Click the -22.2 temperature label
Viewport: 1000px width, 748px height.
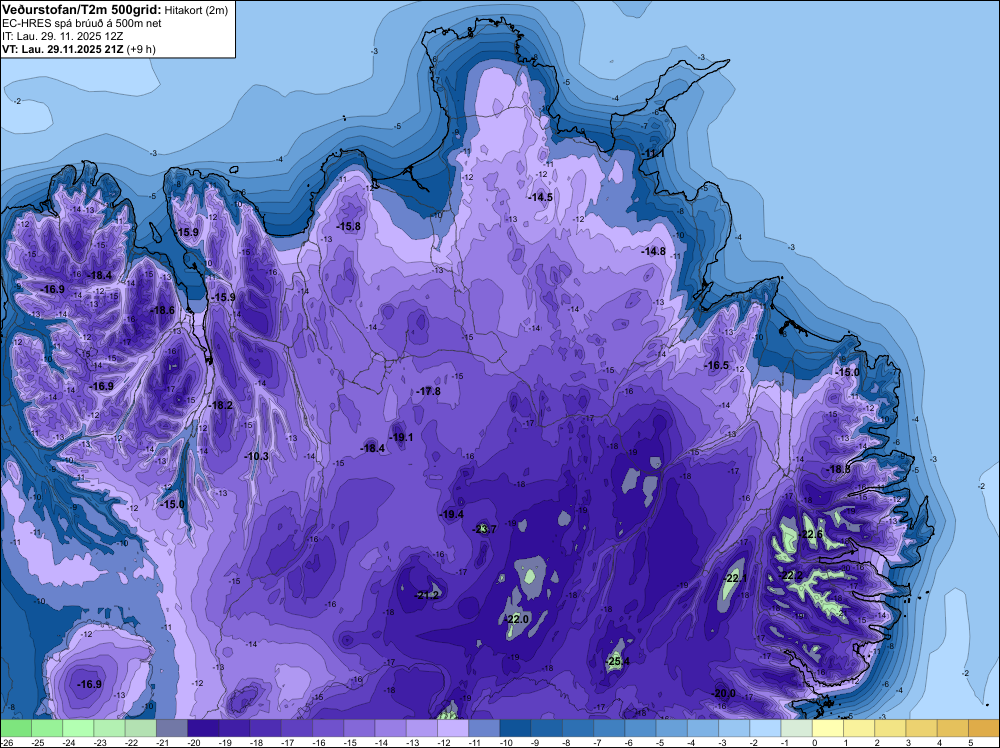(791, 575)
